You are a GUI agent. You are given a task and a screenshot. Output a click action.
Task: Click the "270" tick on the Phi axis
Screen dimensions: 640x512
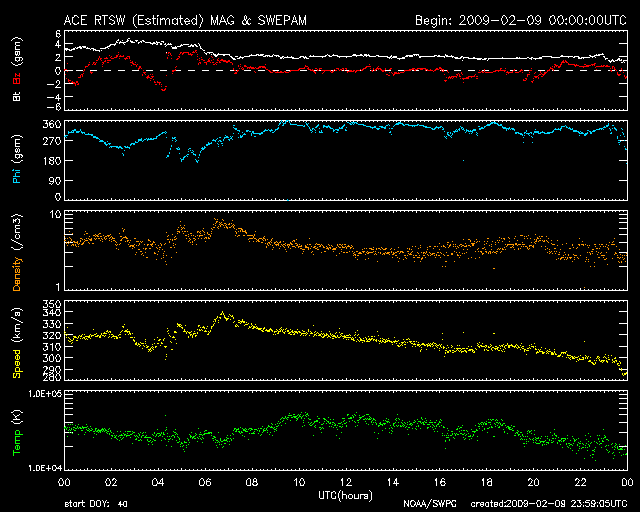click(52, 141)
